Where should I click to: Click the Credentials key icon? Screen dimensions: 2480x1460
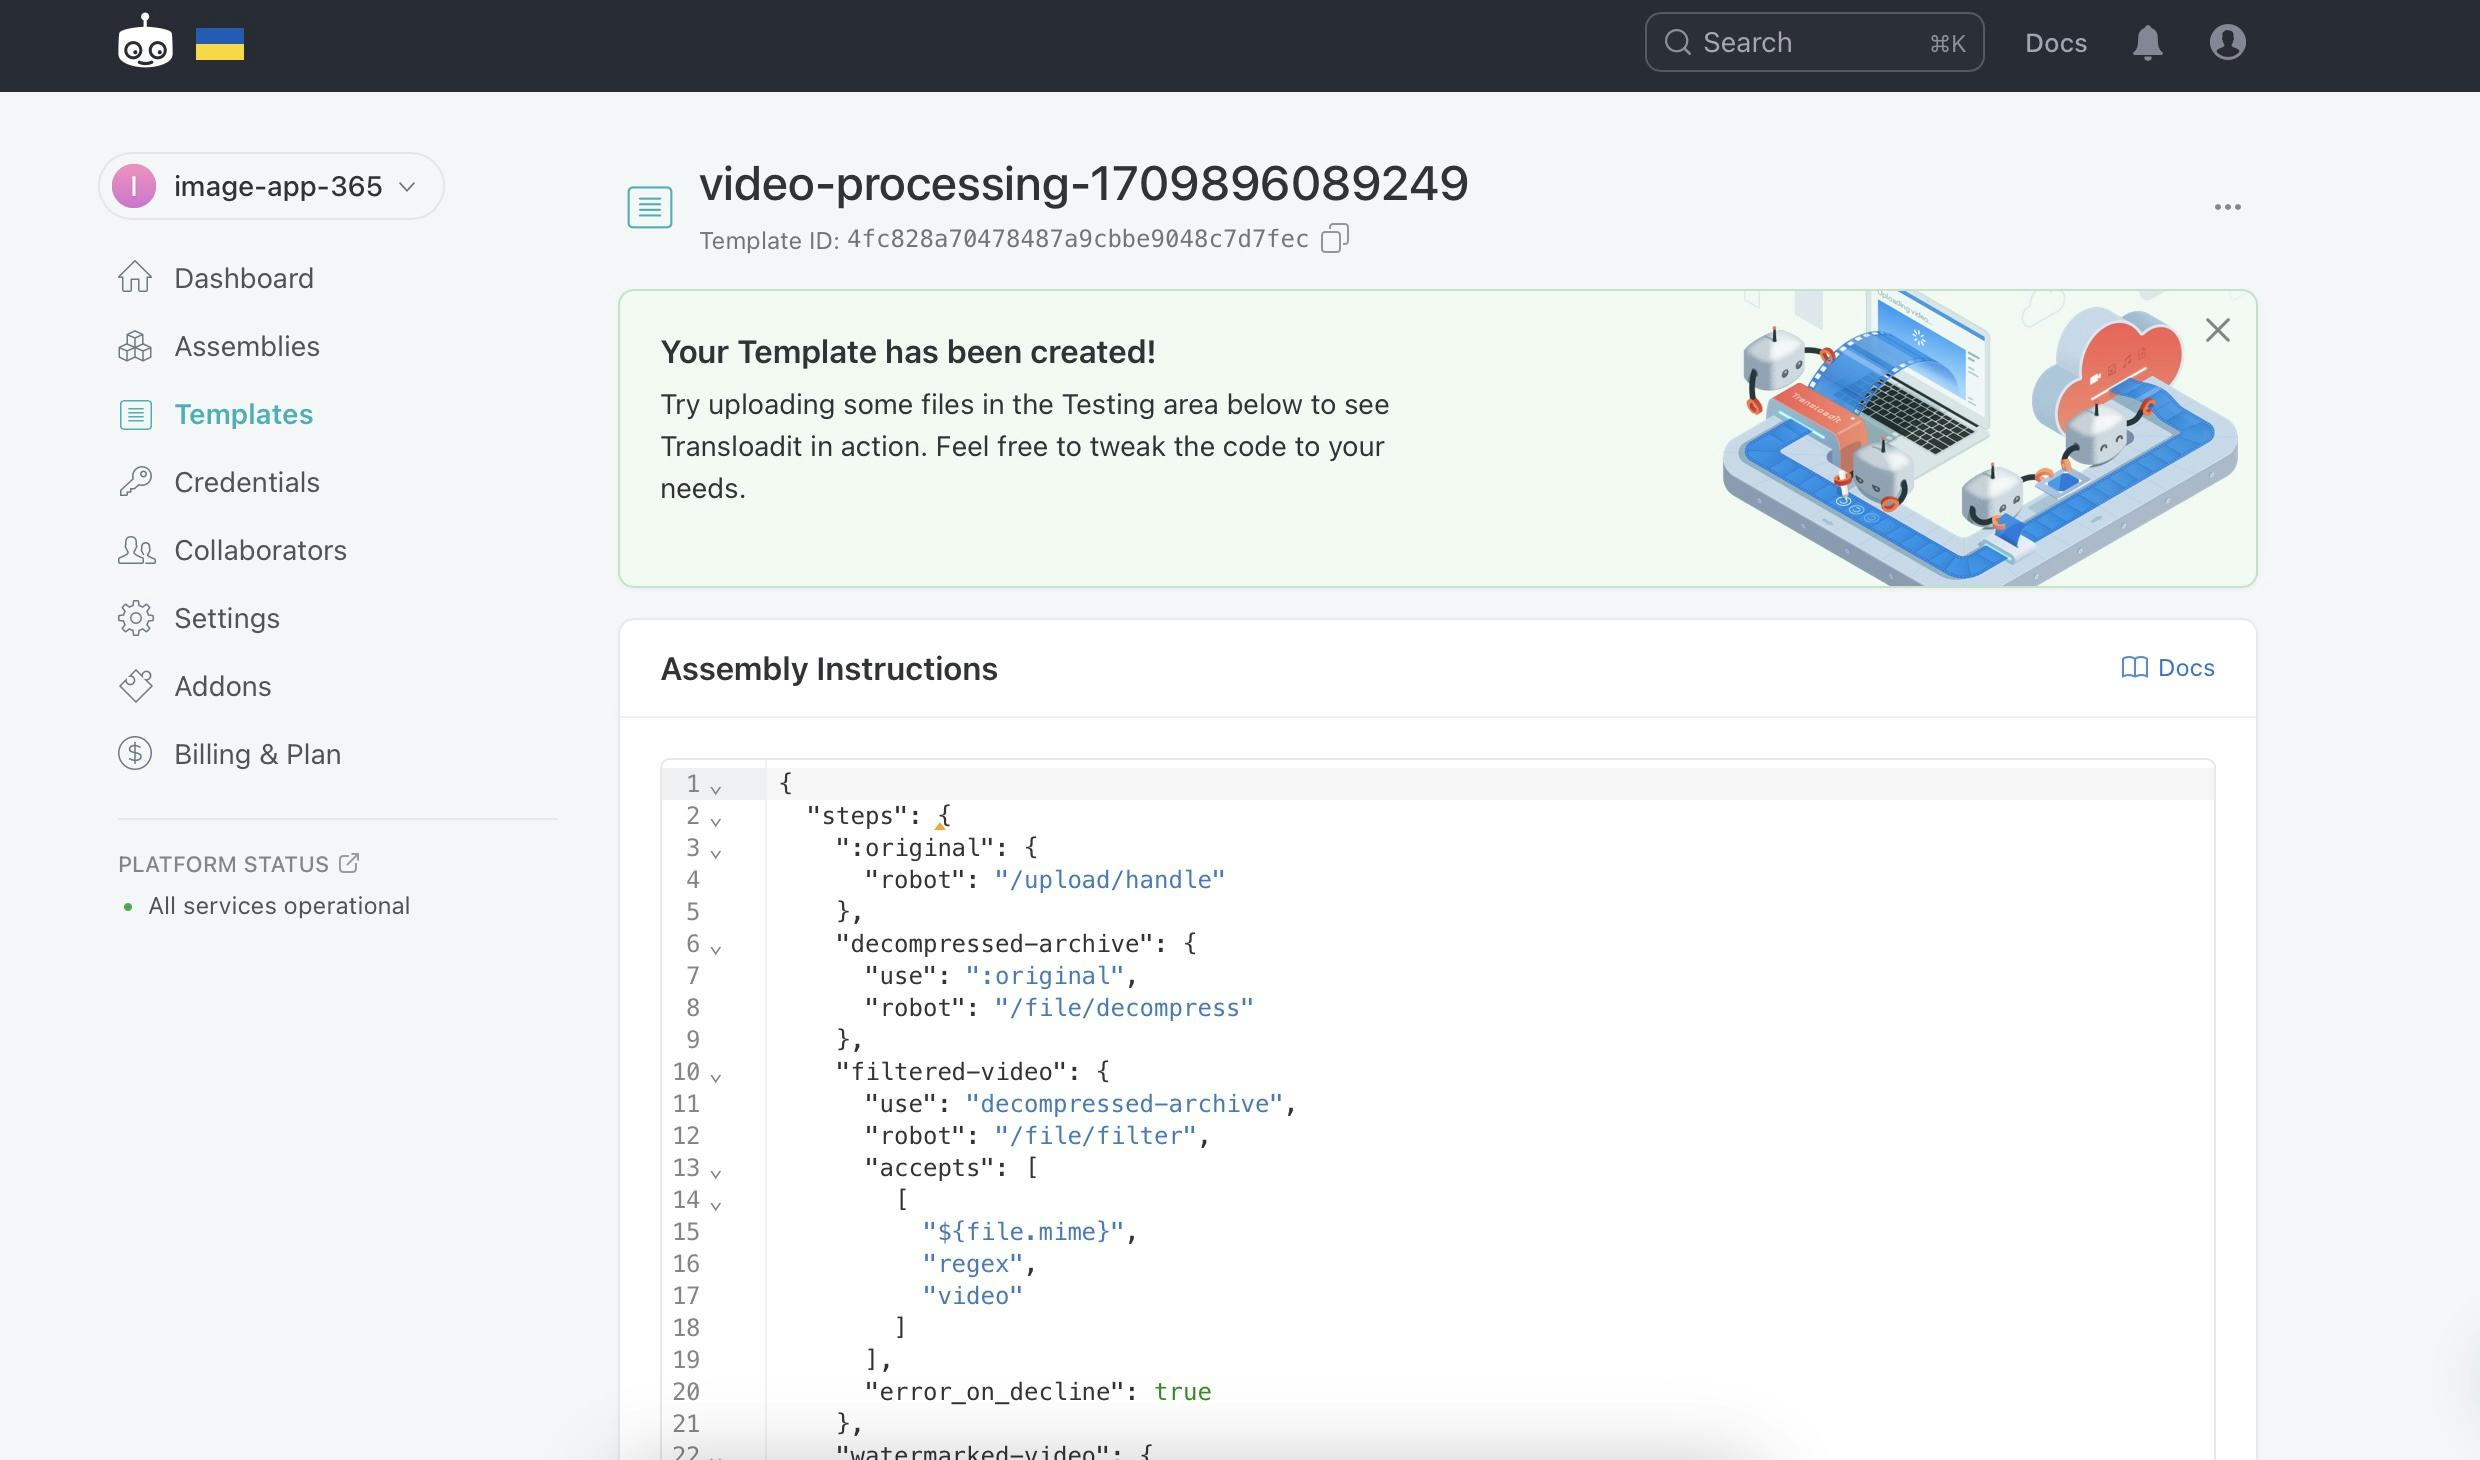pos(135,482)
